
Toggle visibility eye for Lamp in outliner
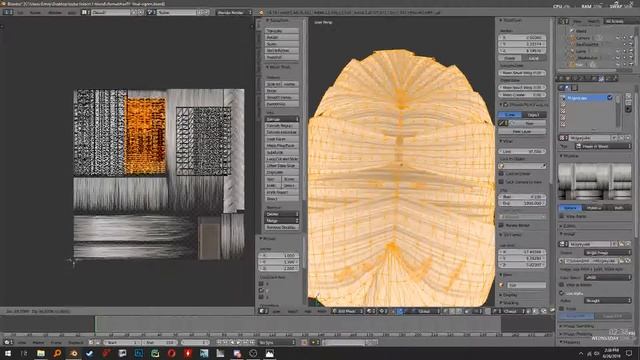pos(618,51)
